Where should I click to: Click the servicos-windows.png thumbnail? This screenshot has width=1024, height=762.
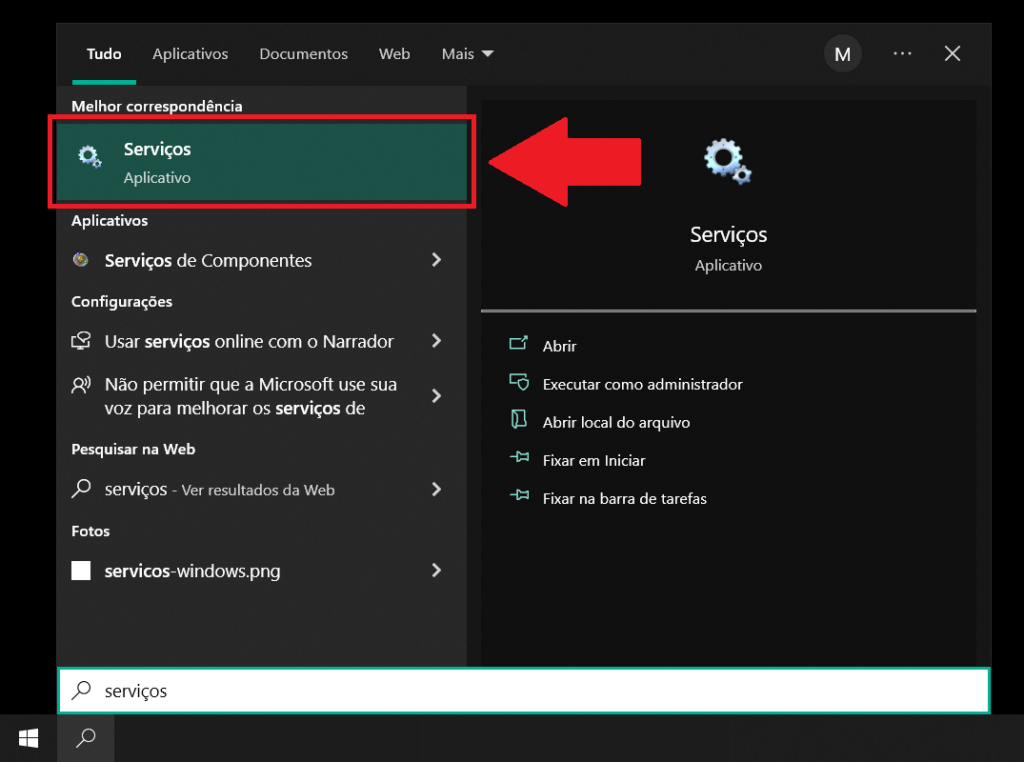81,571
